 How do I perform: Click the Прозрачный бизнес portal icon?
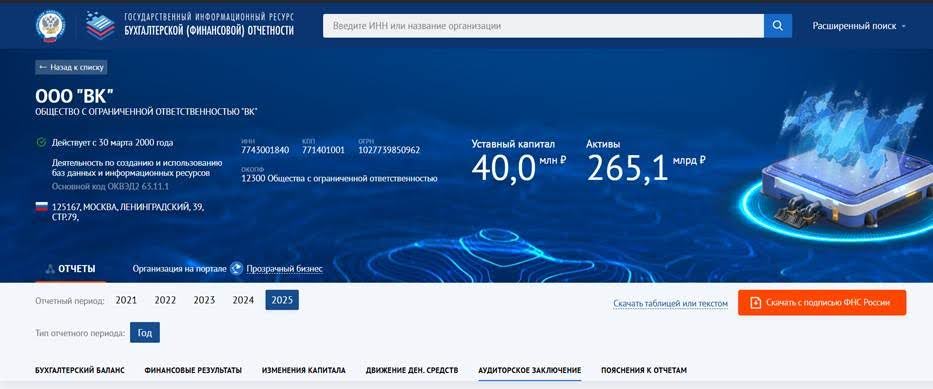[236, 269]
